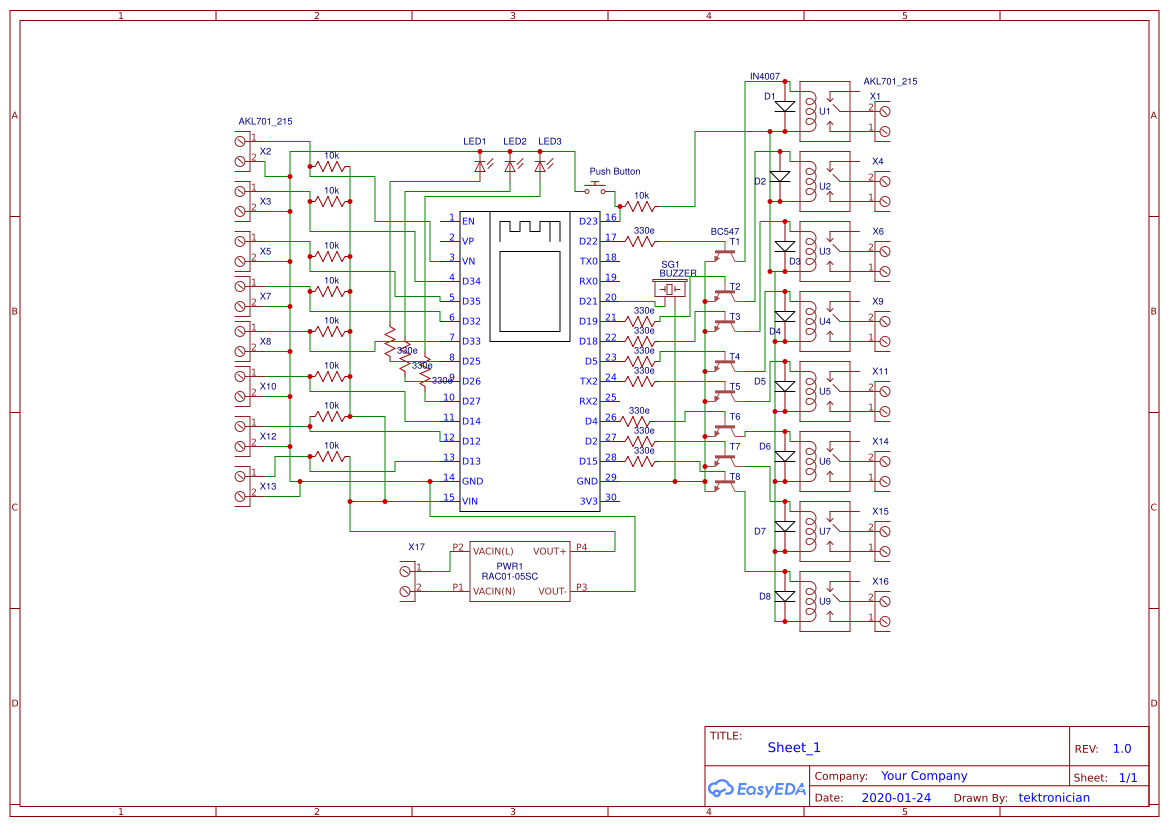This screenshot has width=1169, height=827.
Task: Select the VIN pin label
Action: click(x=470, y=501)
